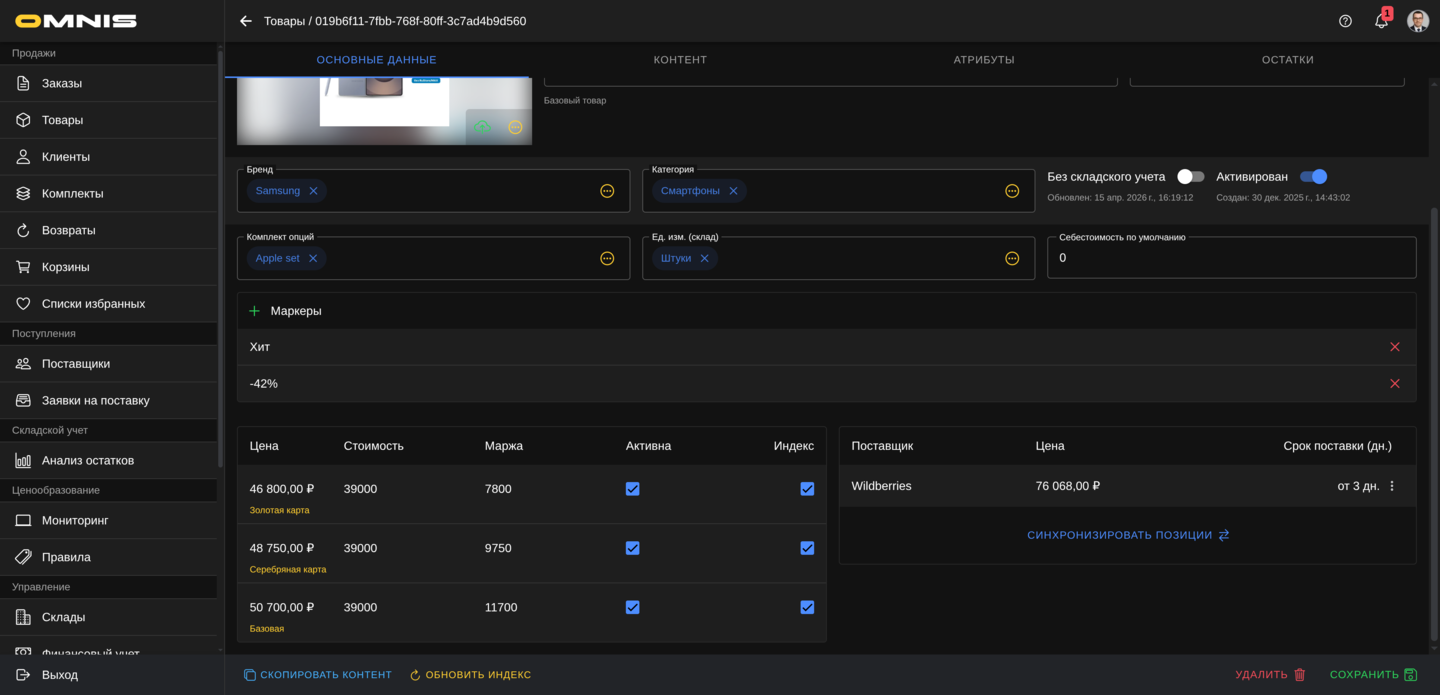
Task: Switch to the Атрибуты tab
Action: (983, 60)
